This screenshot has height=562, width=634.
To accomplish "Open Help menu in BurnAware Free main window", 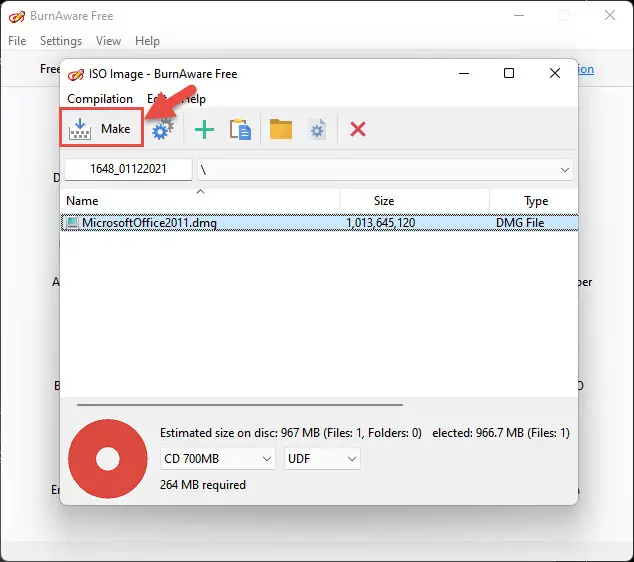I will 147,41.
